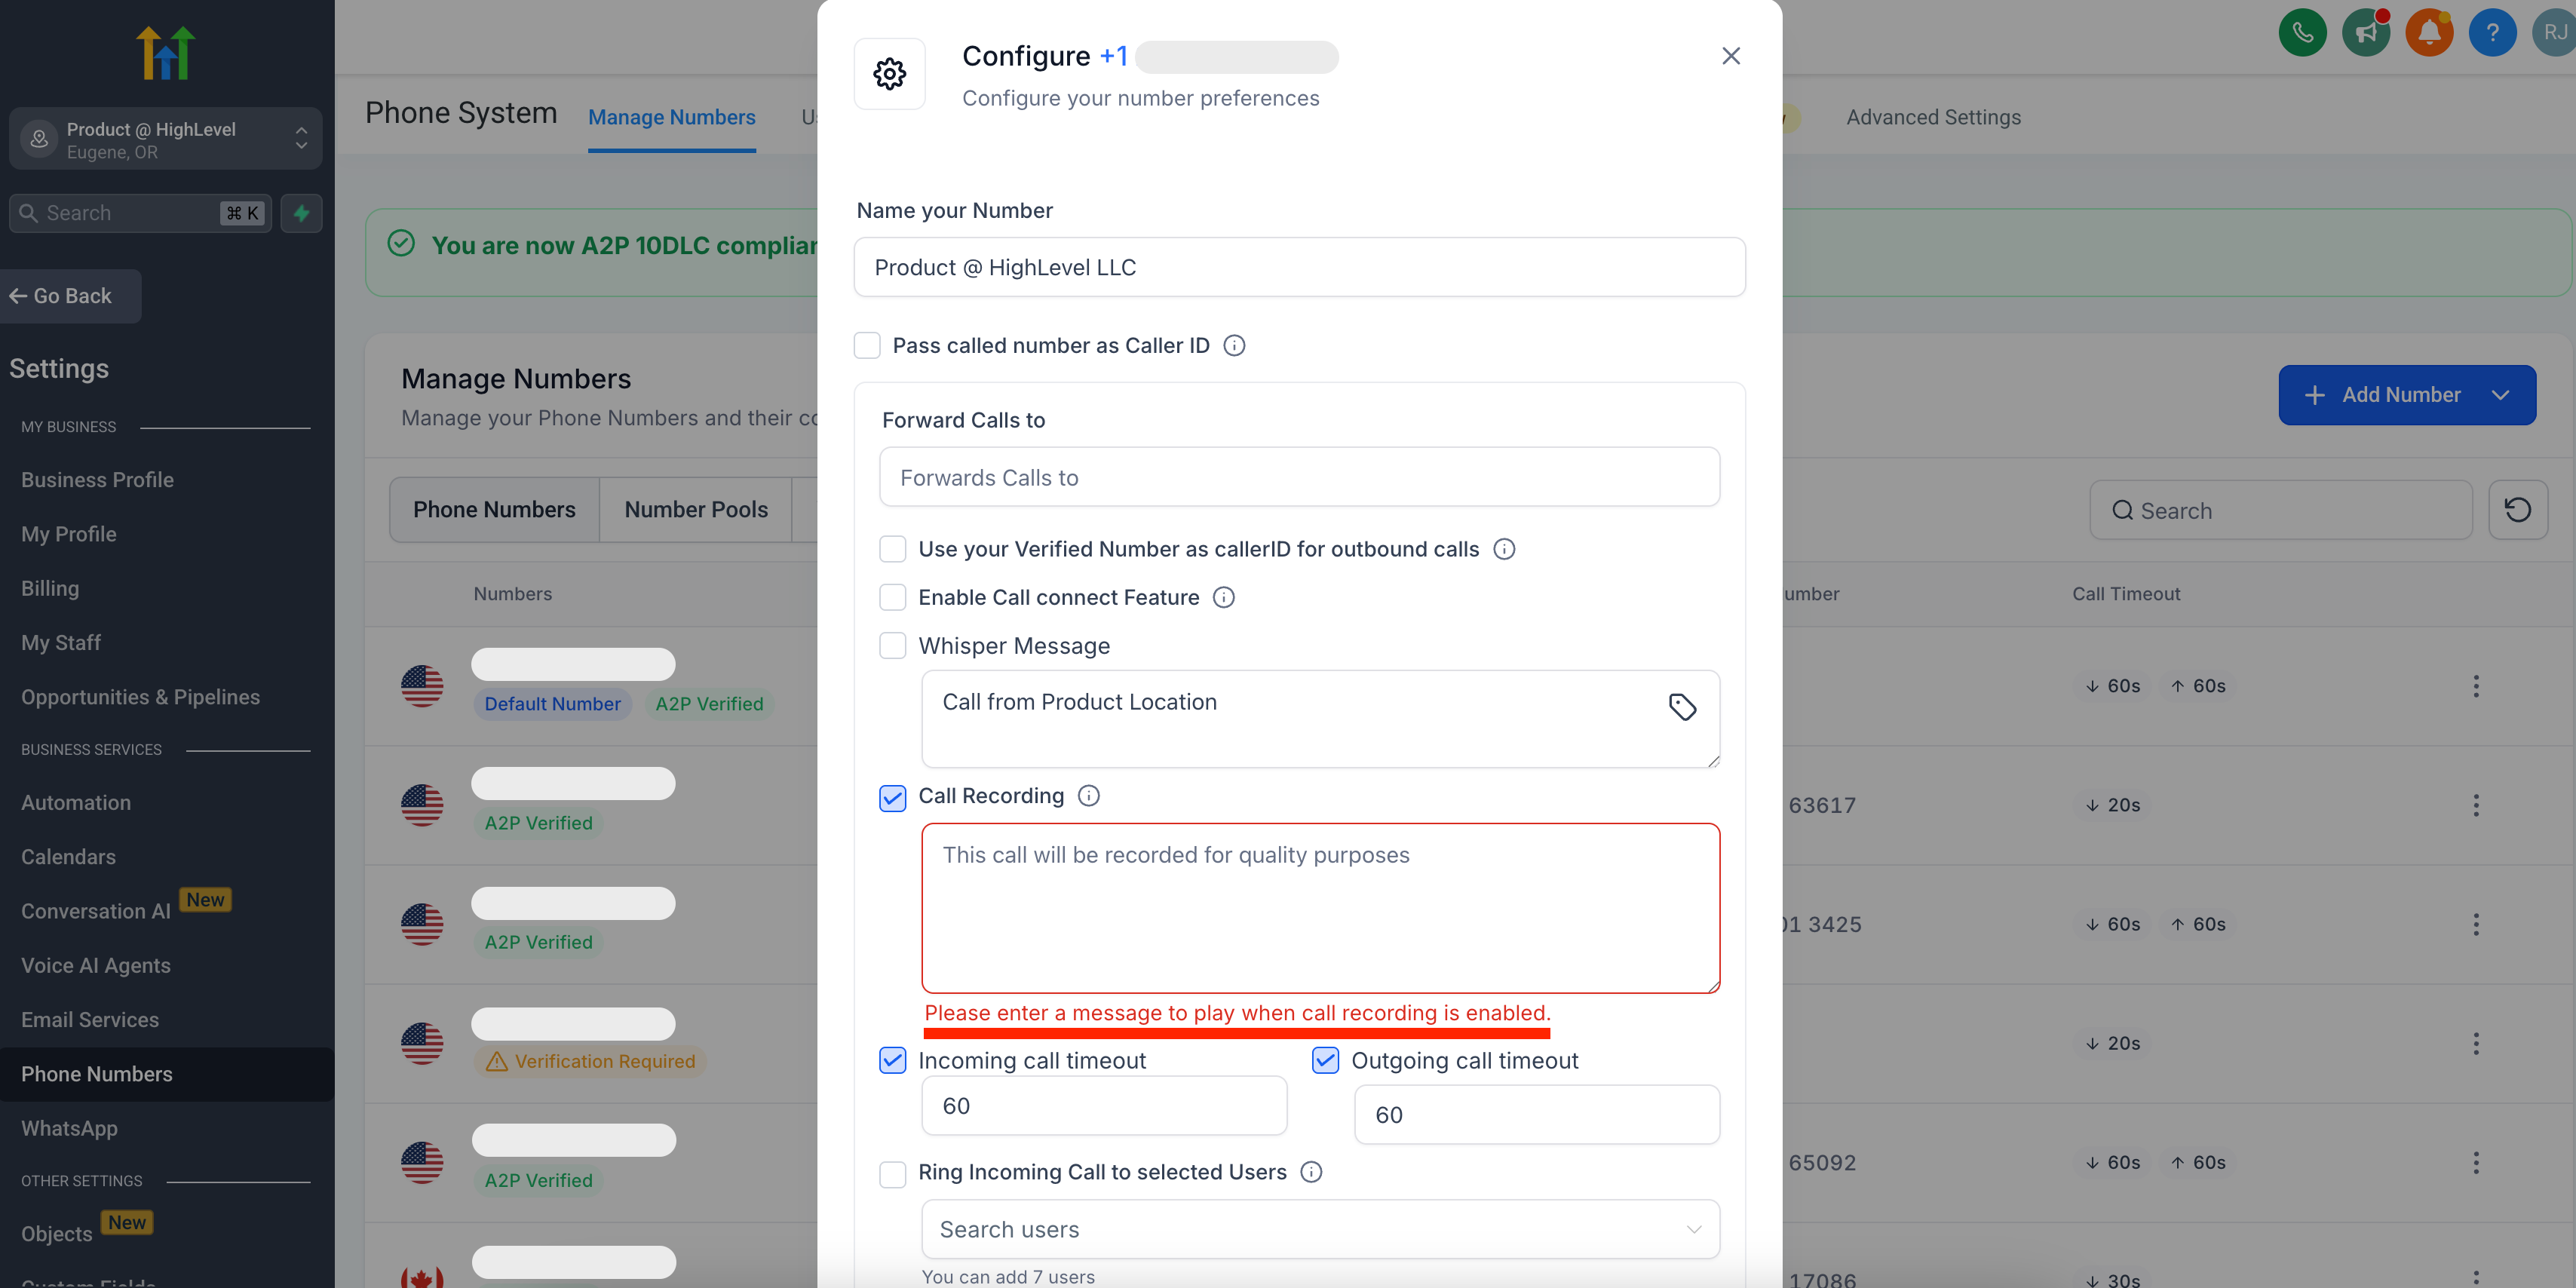This screenshot has height=1288, width=2576.
Task: Check the Whisper Message checkbox
Action: (x=892, y=646)
